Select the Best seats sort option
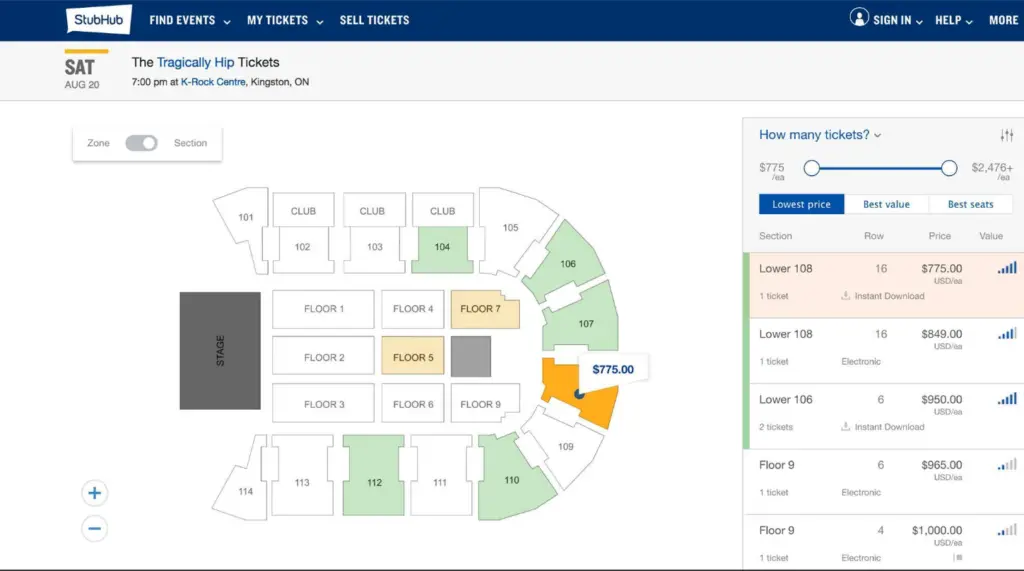 tap(970, 204)
